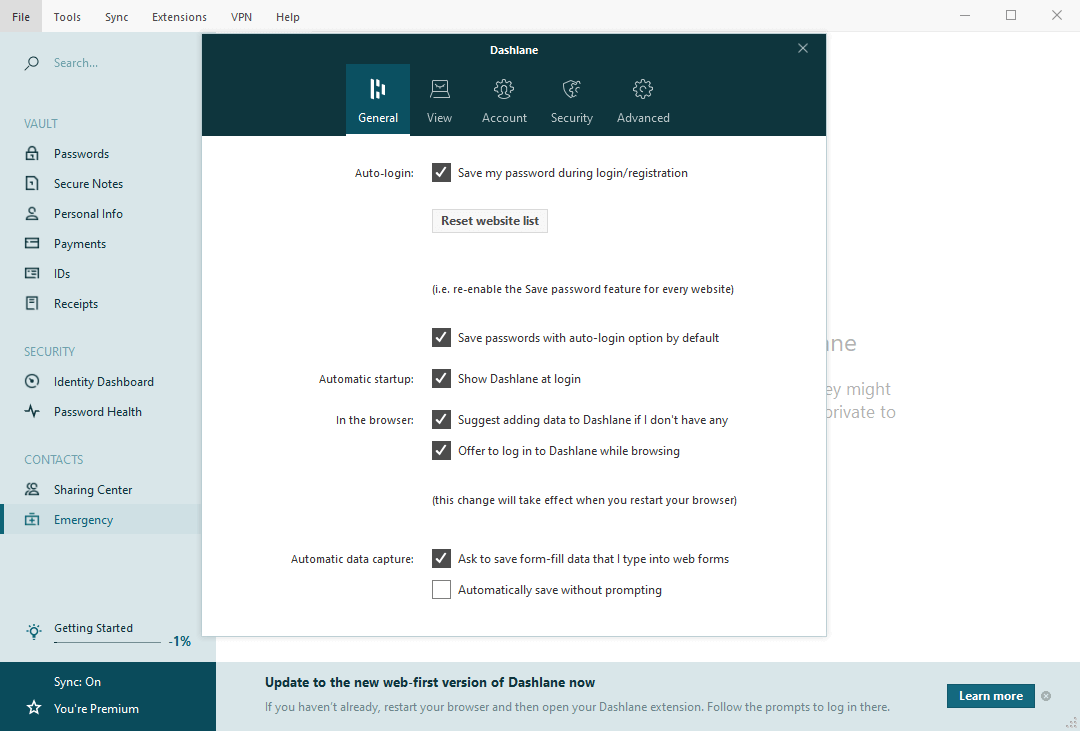Click the Personal Info person icon

point(32,214)
